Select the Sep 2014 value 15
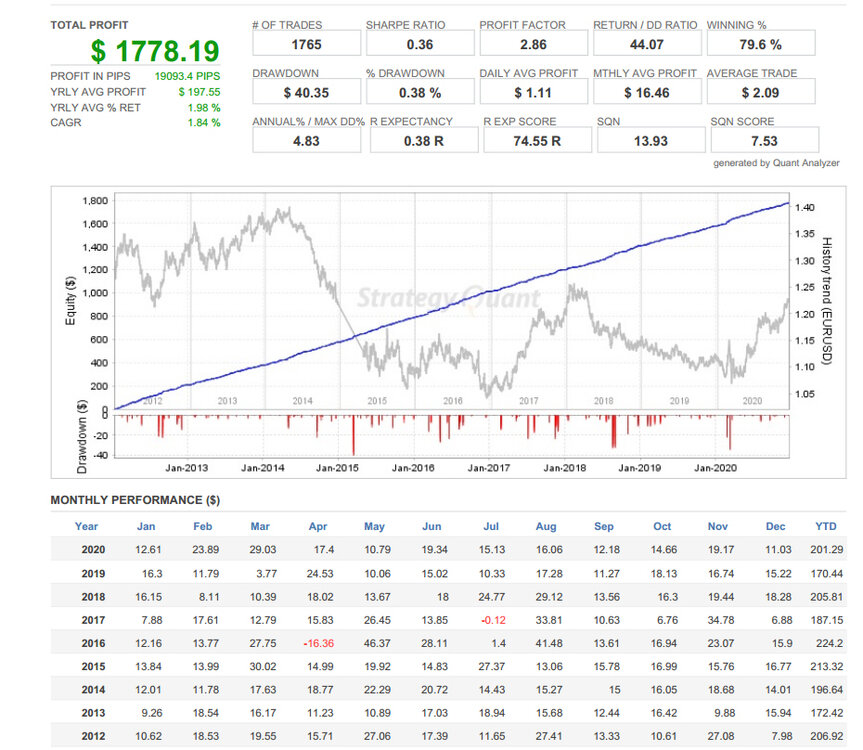Screen dimensions: 863x750 click(x=615, y=689)
